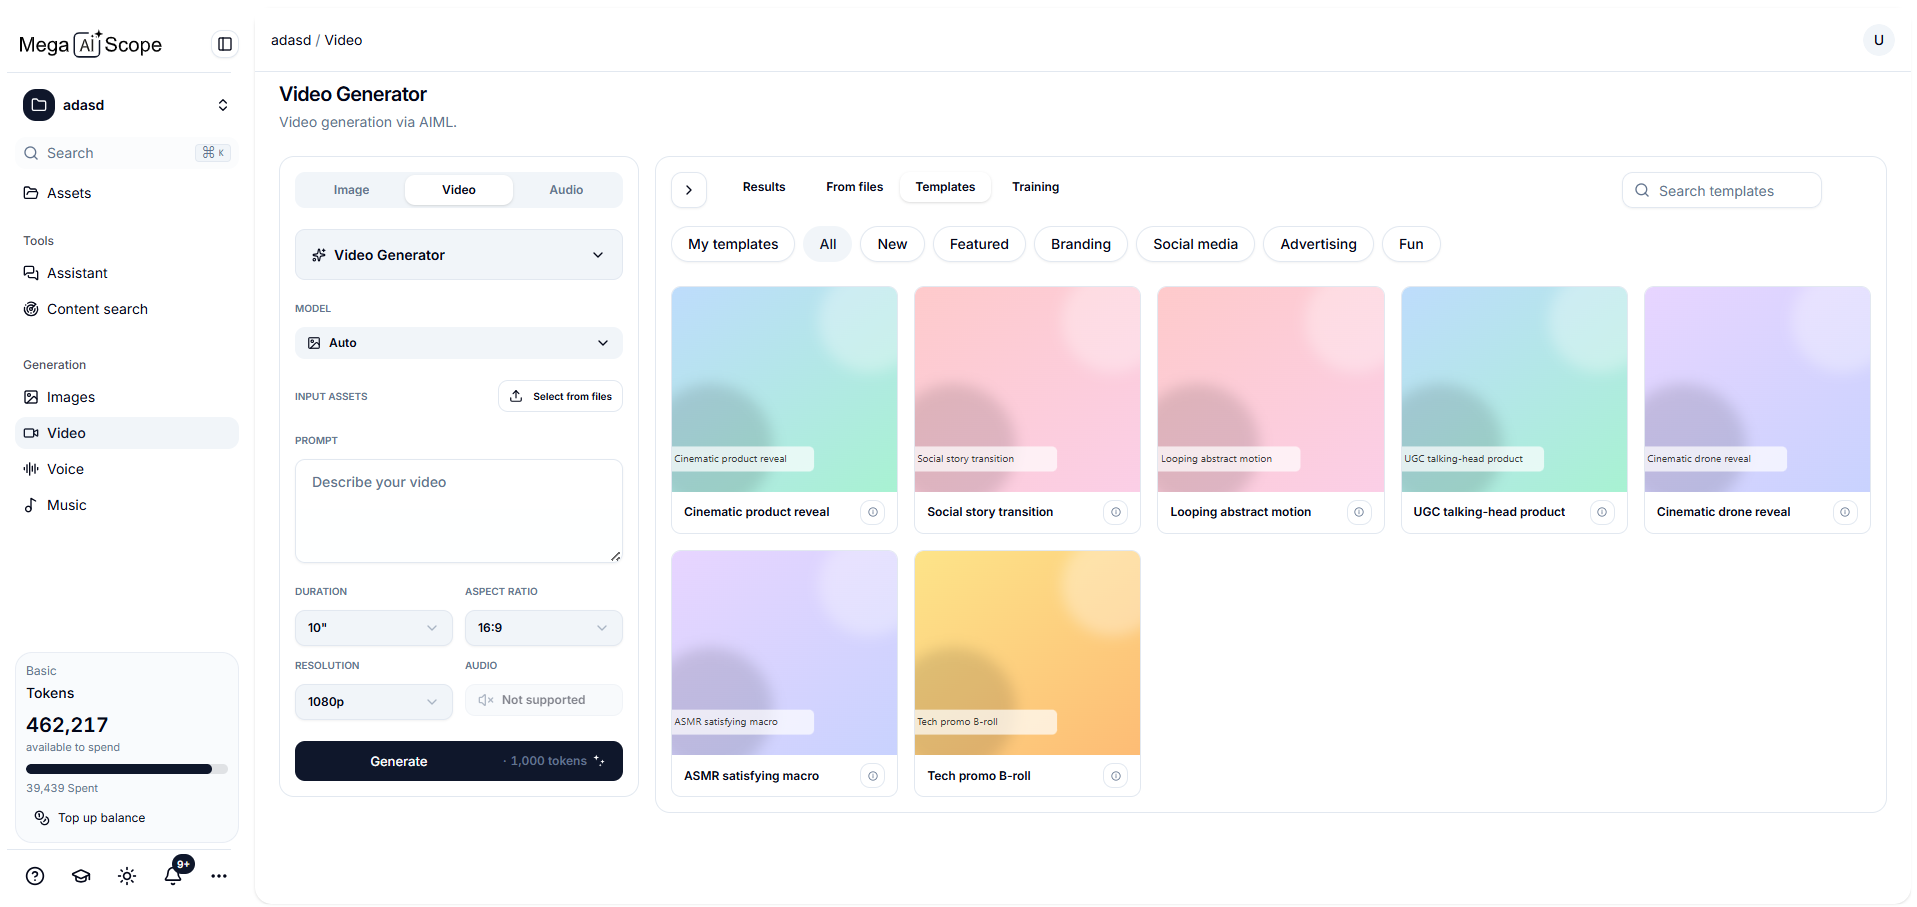Open the Training tab
Screen dimensions: 1917x907
pos(1035,187)
